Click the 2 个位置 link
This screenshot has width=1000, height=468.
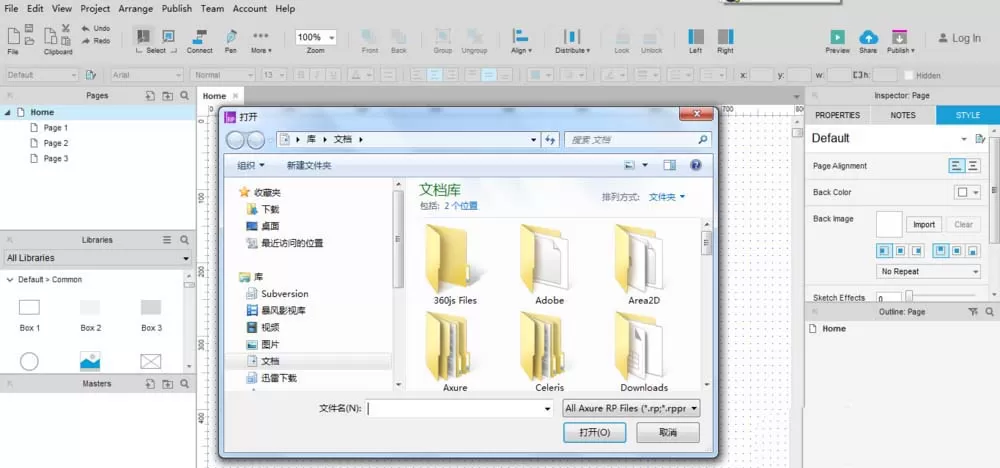pos(460,206)
